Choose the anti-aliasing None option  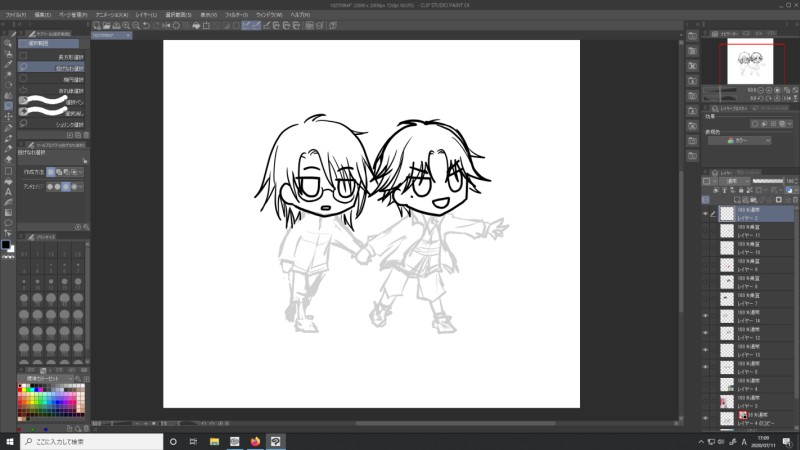click(50, 187)
